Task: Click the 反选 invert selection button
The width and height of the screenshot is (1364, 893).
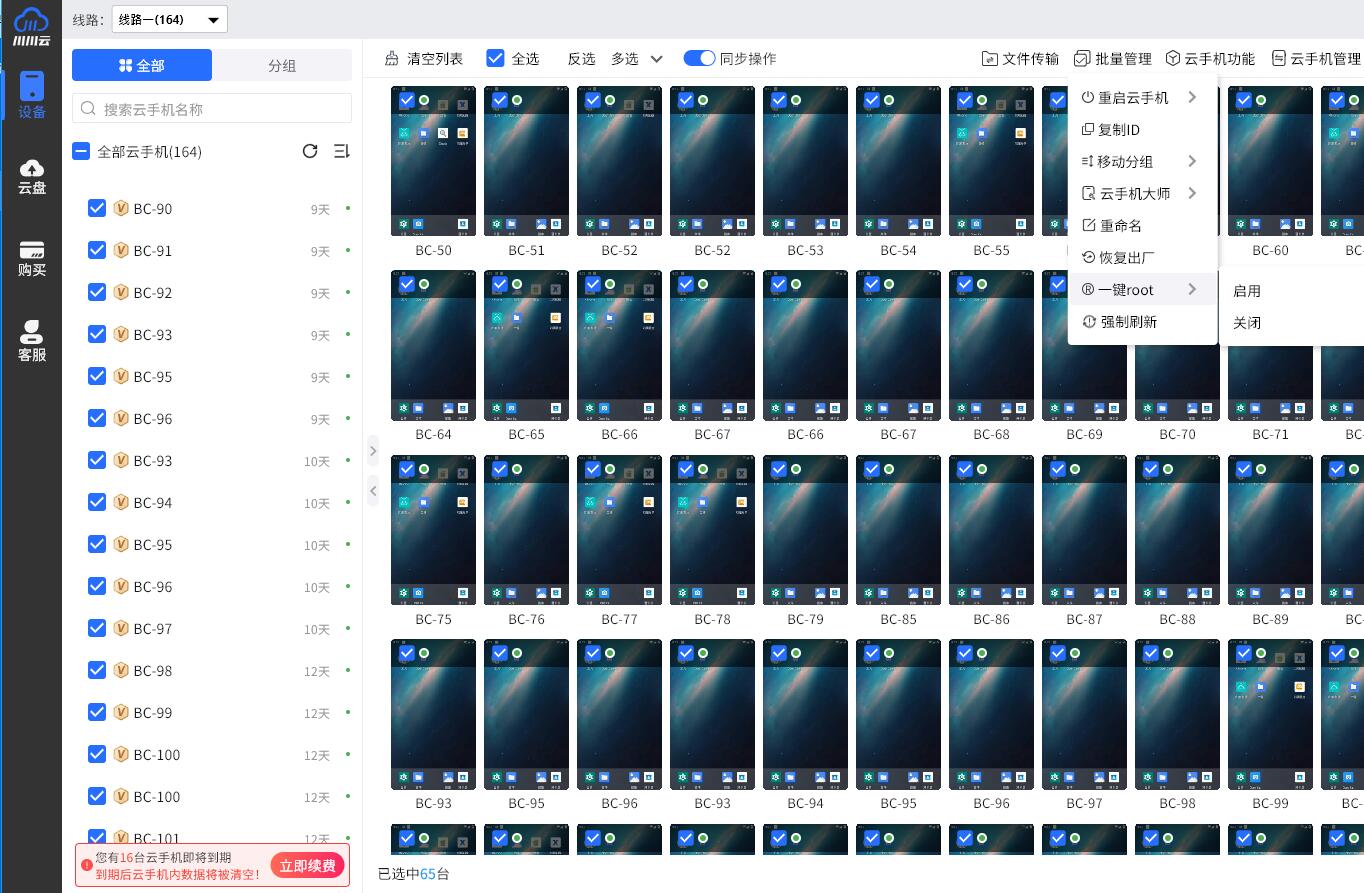Action: (x=581, y=59)
